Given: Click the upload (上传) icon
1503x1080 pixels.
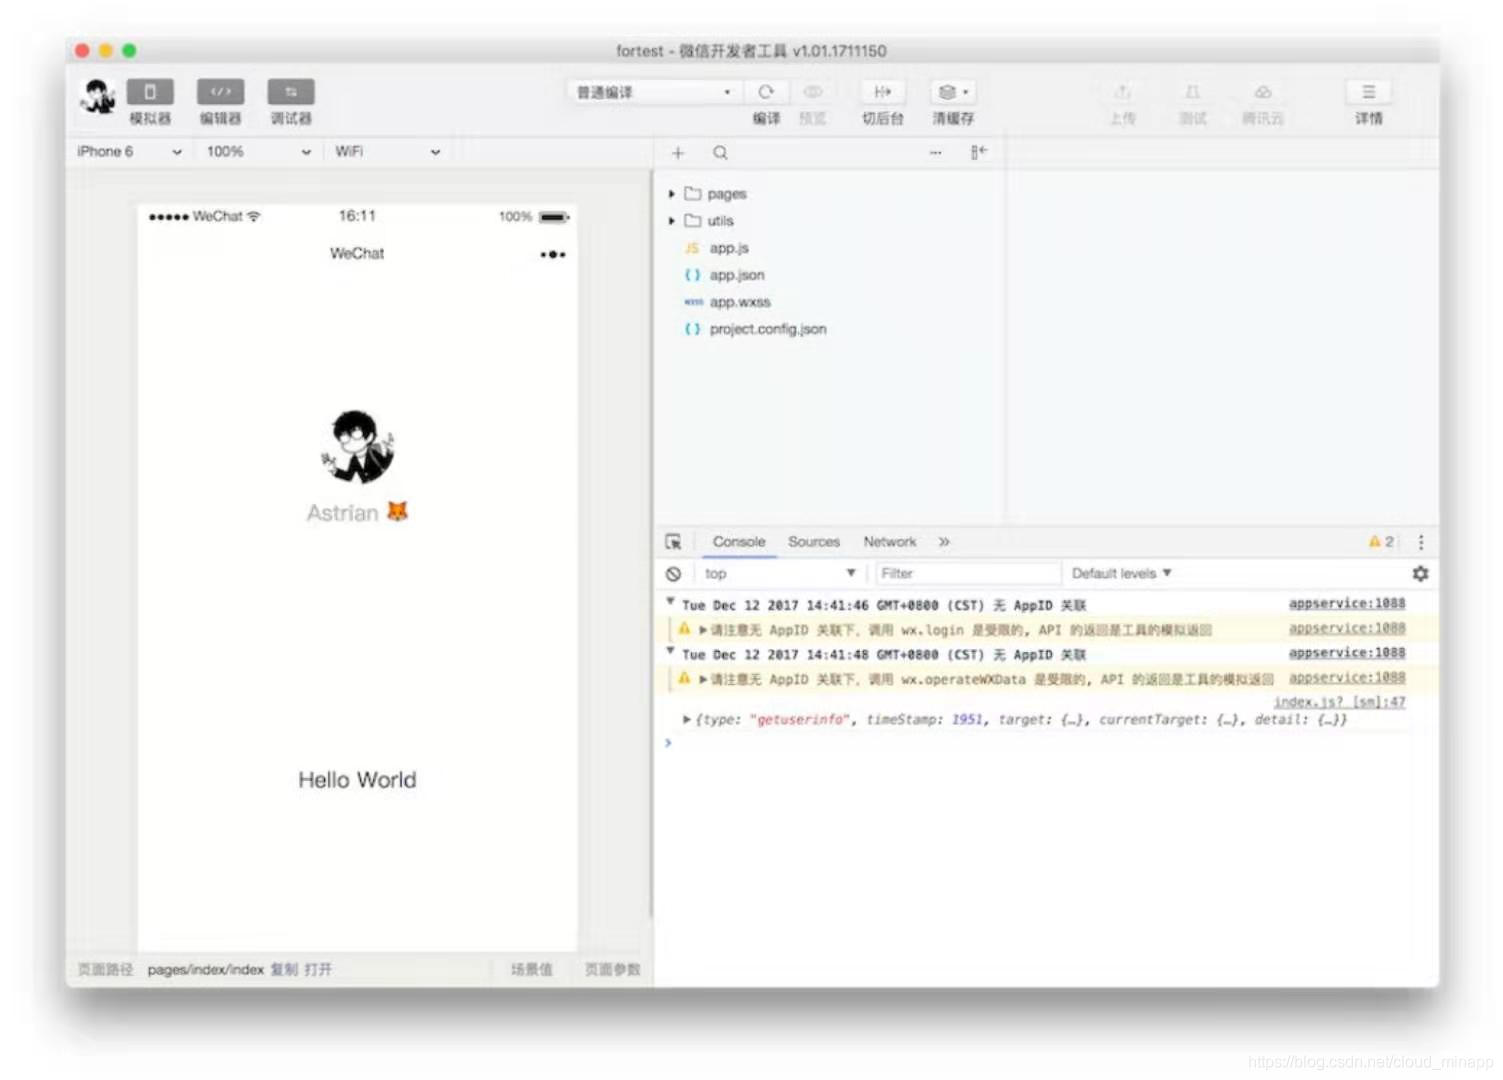Looking at the screenshot, I should (1123, 92).
